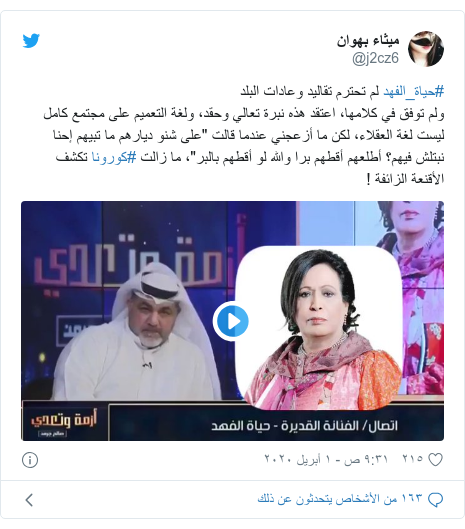Open the 163 people talking link

(340, 499)
